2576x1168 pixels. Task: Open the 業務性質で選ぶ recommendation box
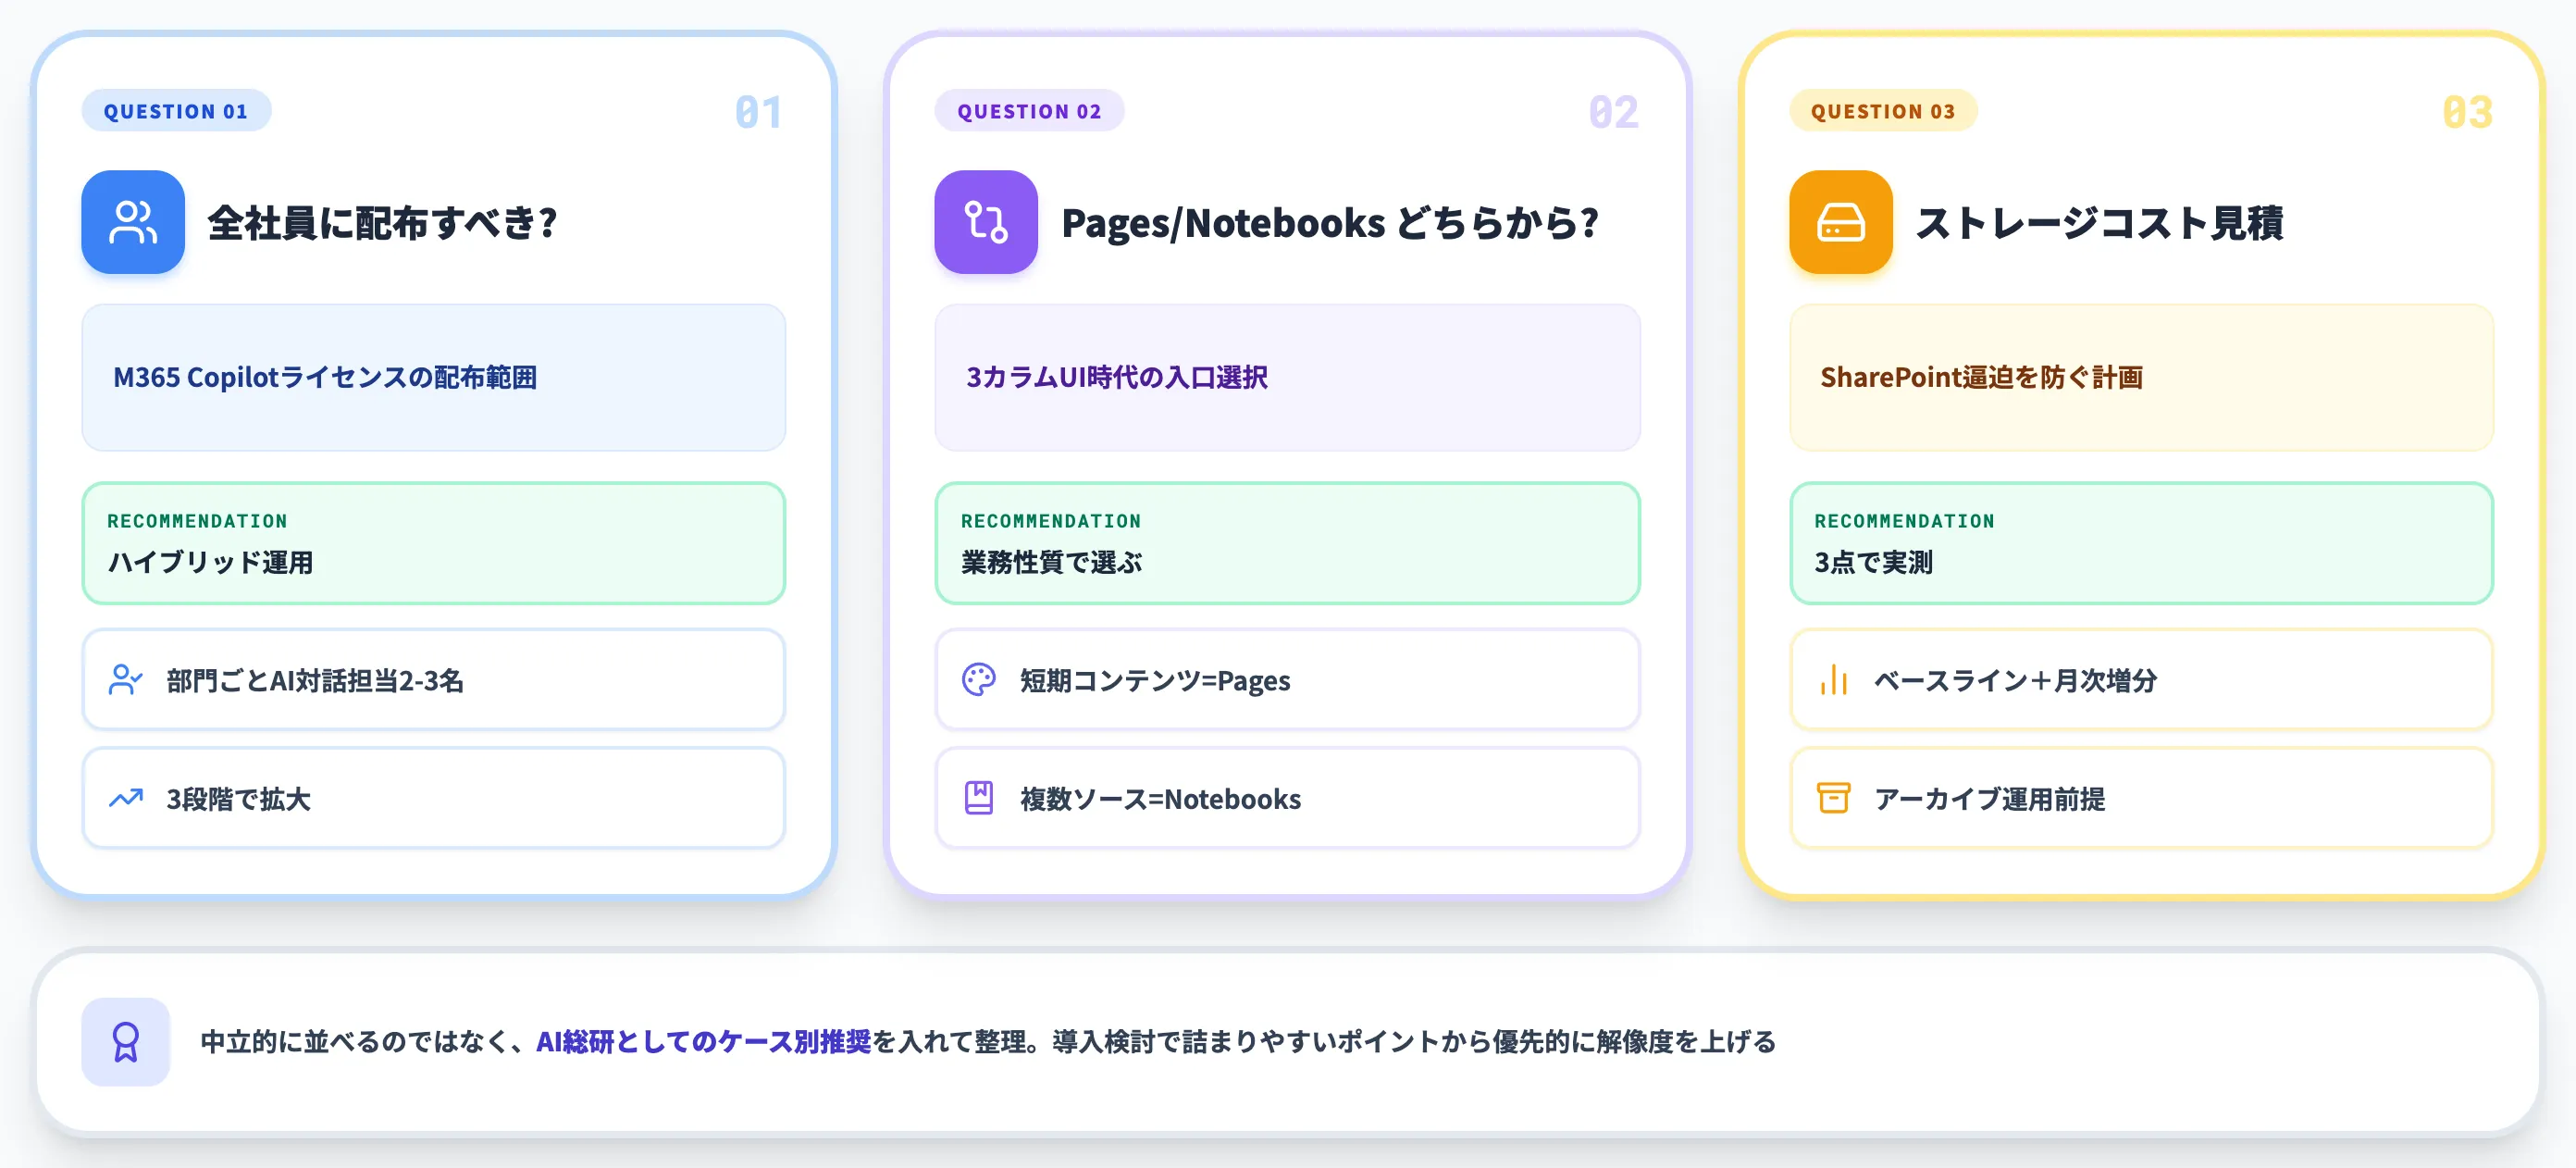click(1287, 543)
